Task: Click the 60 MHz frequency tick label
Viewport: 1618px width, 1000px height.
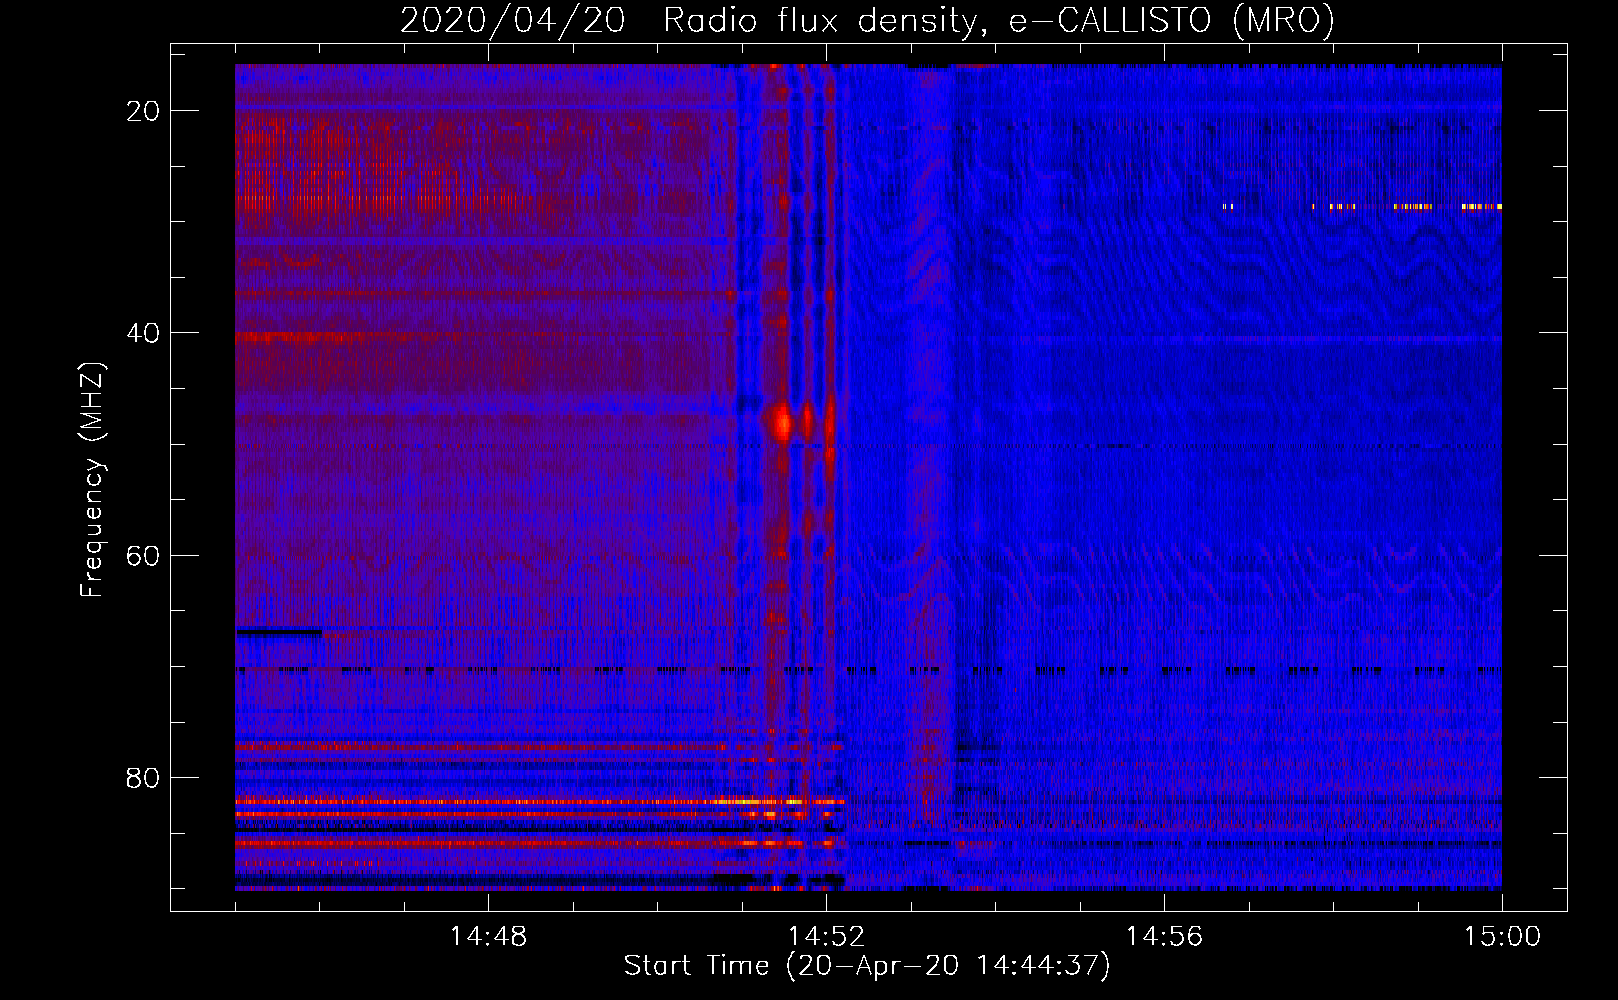Action: [x=143, y=555]
